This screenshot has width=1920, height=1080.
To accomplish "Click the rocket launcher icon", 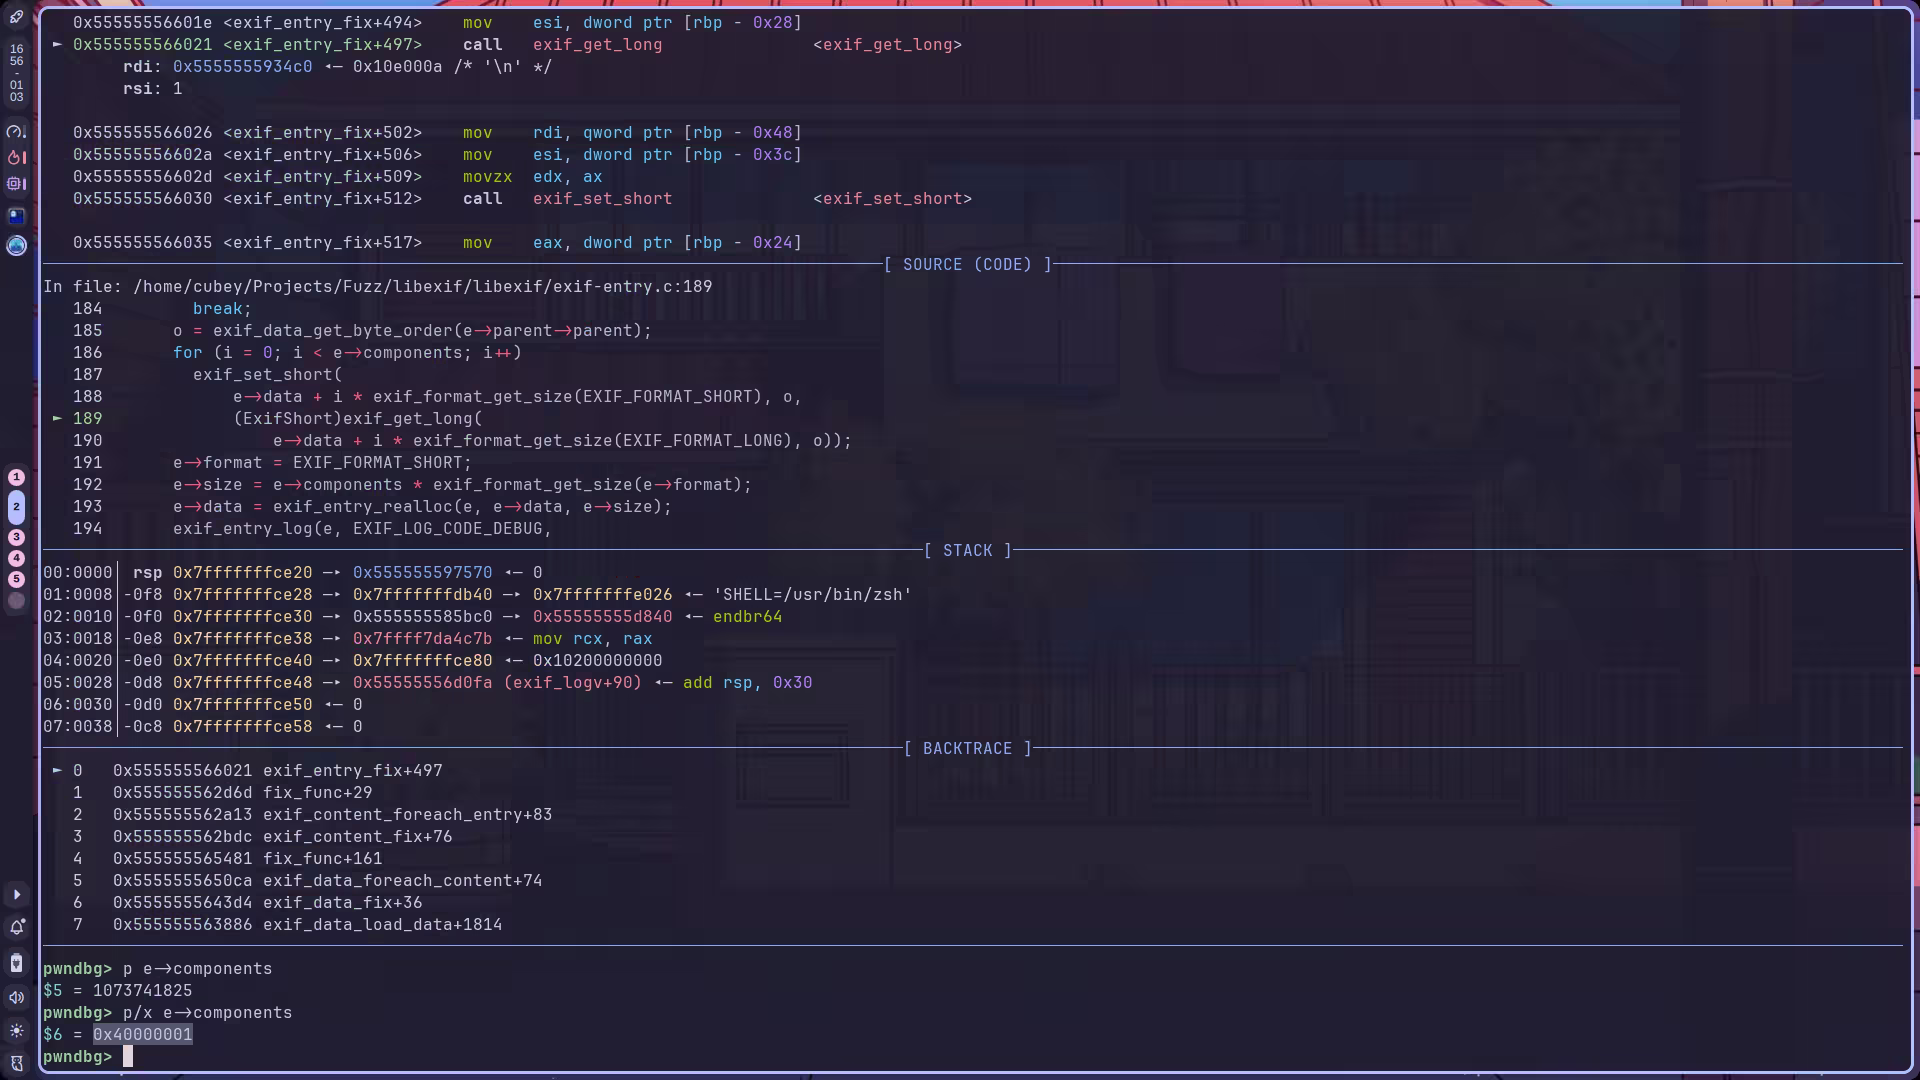I will click(x=16, y=17).
